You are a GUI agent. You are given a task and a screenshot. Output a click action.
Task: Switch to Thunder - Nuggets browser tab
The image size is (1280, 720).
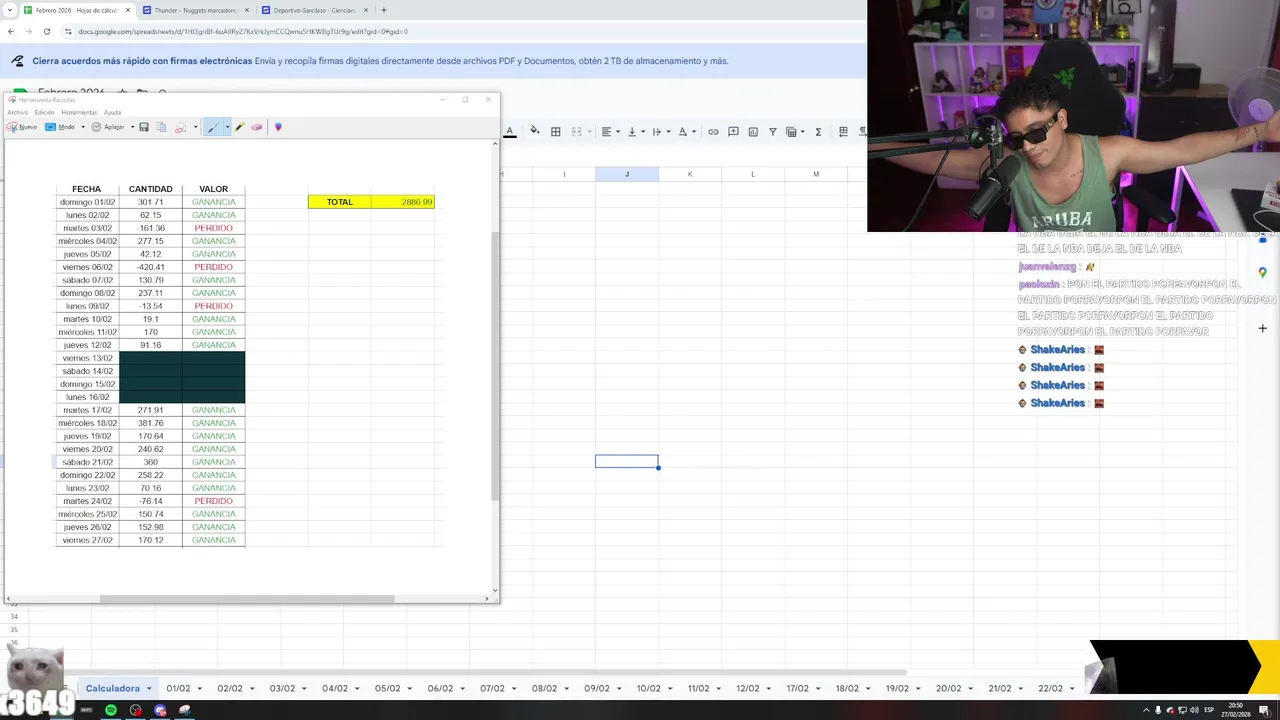coord(196,10)
